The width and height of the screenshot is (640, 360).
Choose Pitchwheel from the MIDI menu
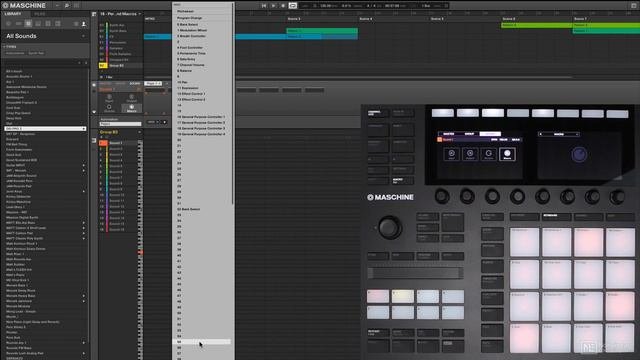(x=203, y=11)
